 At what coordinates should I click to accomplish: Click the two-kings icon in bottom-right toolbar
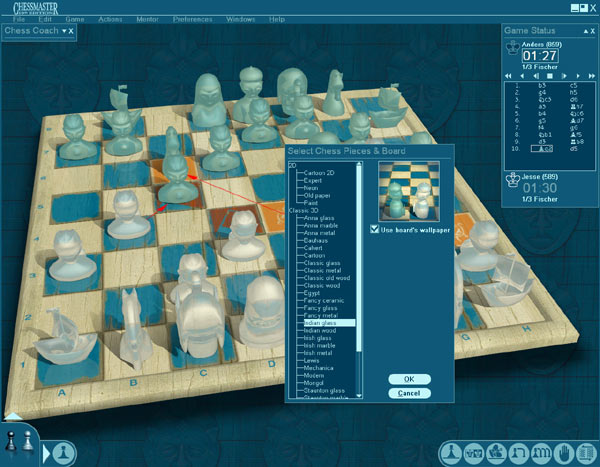[473, 454]
